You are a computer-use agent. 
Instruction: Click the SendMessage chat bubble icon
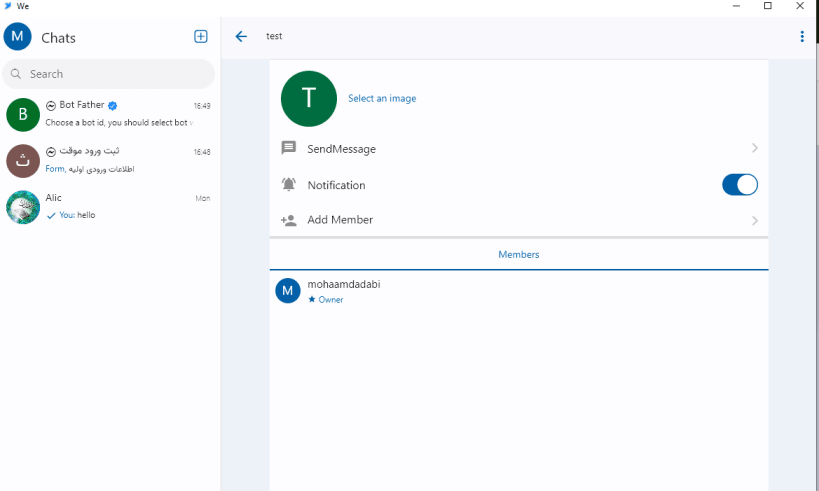tap(288, 148)
